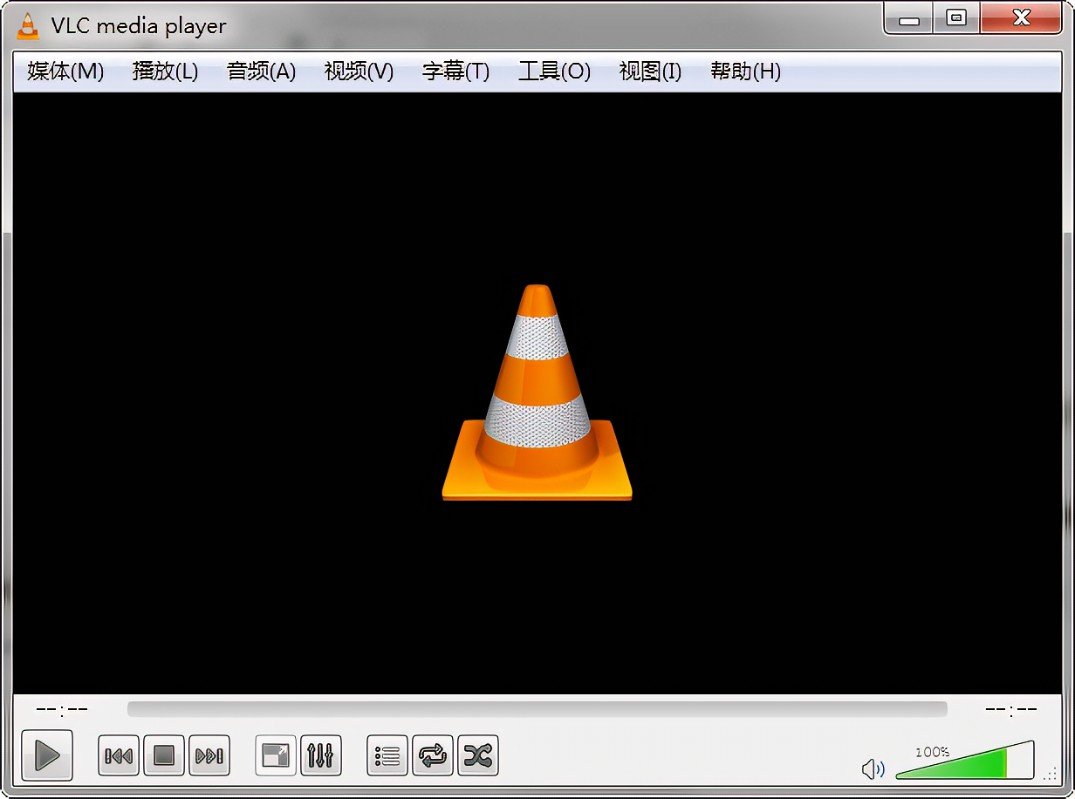This screenshot has width=1075, height=799.
Task: Click the speaker volume icon
Action: pos(874,768)
